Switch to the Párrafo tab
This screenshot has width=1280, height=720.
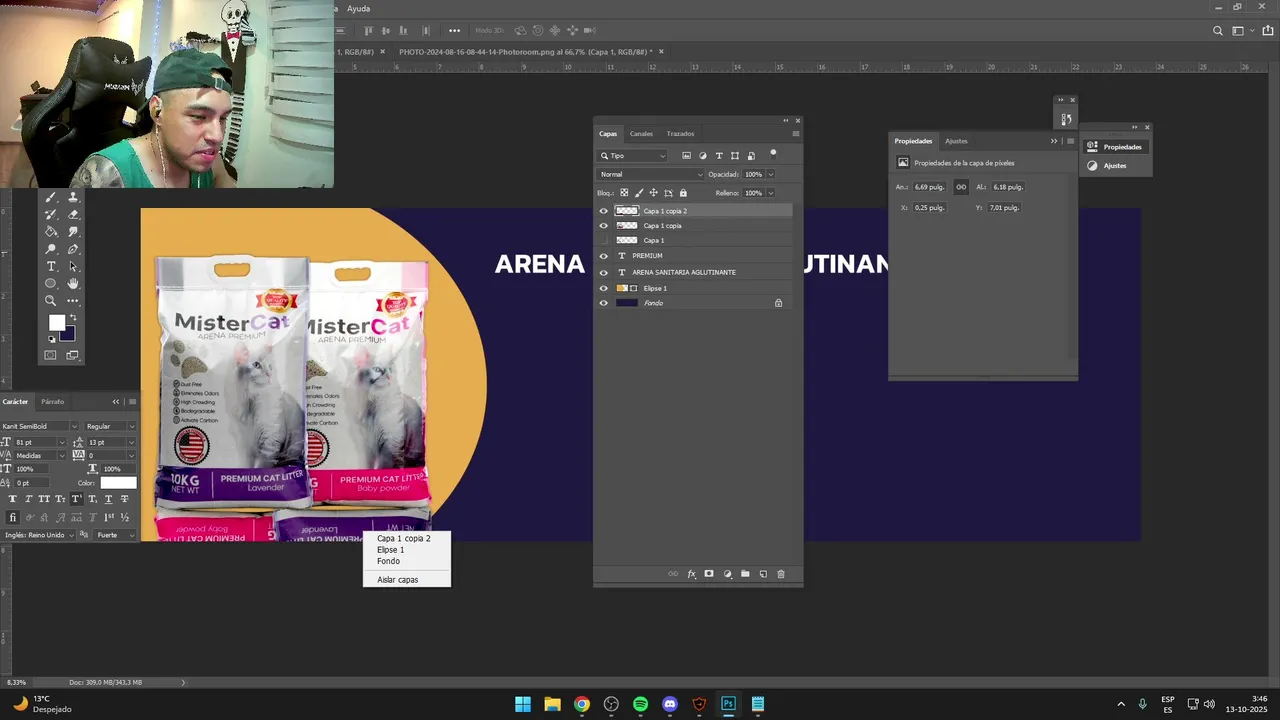52,402
